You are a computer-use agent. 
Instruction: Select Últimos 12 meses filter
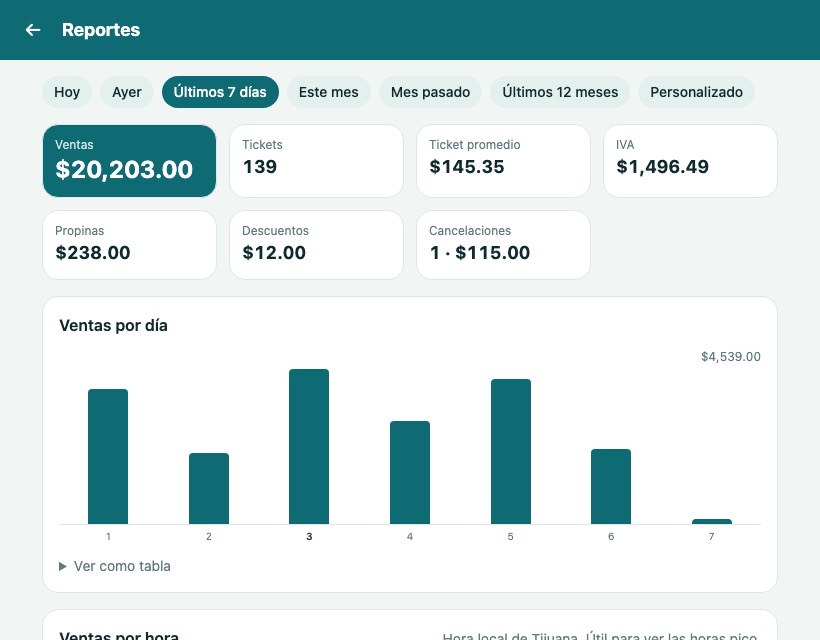[x=560, y=92]
